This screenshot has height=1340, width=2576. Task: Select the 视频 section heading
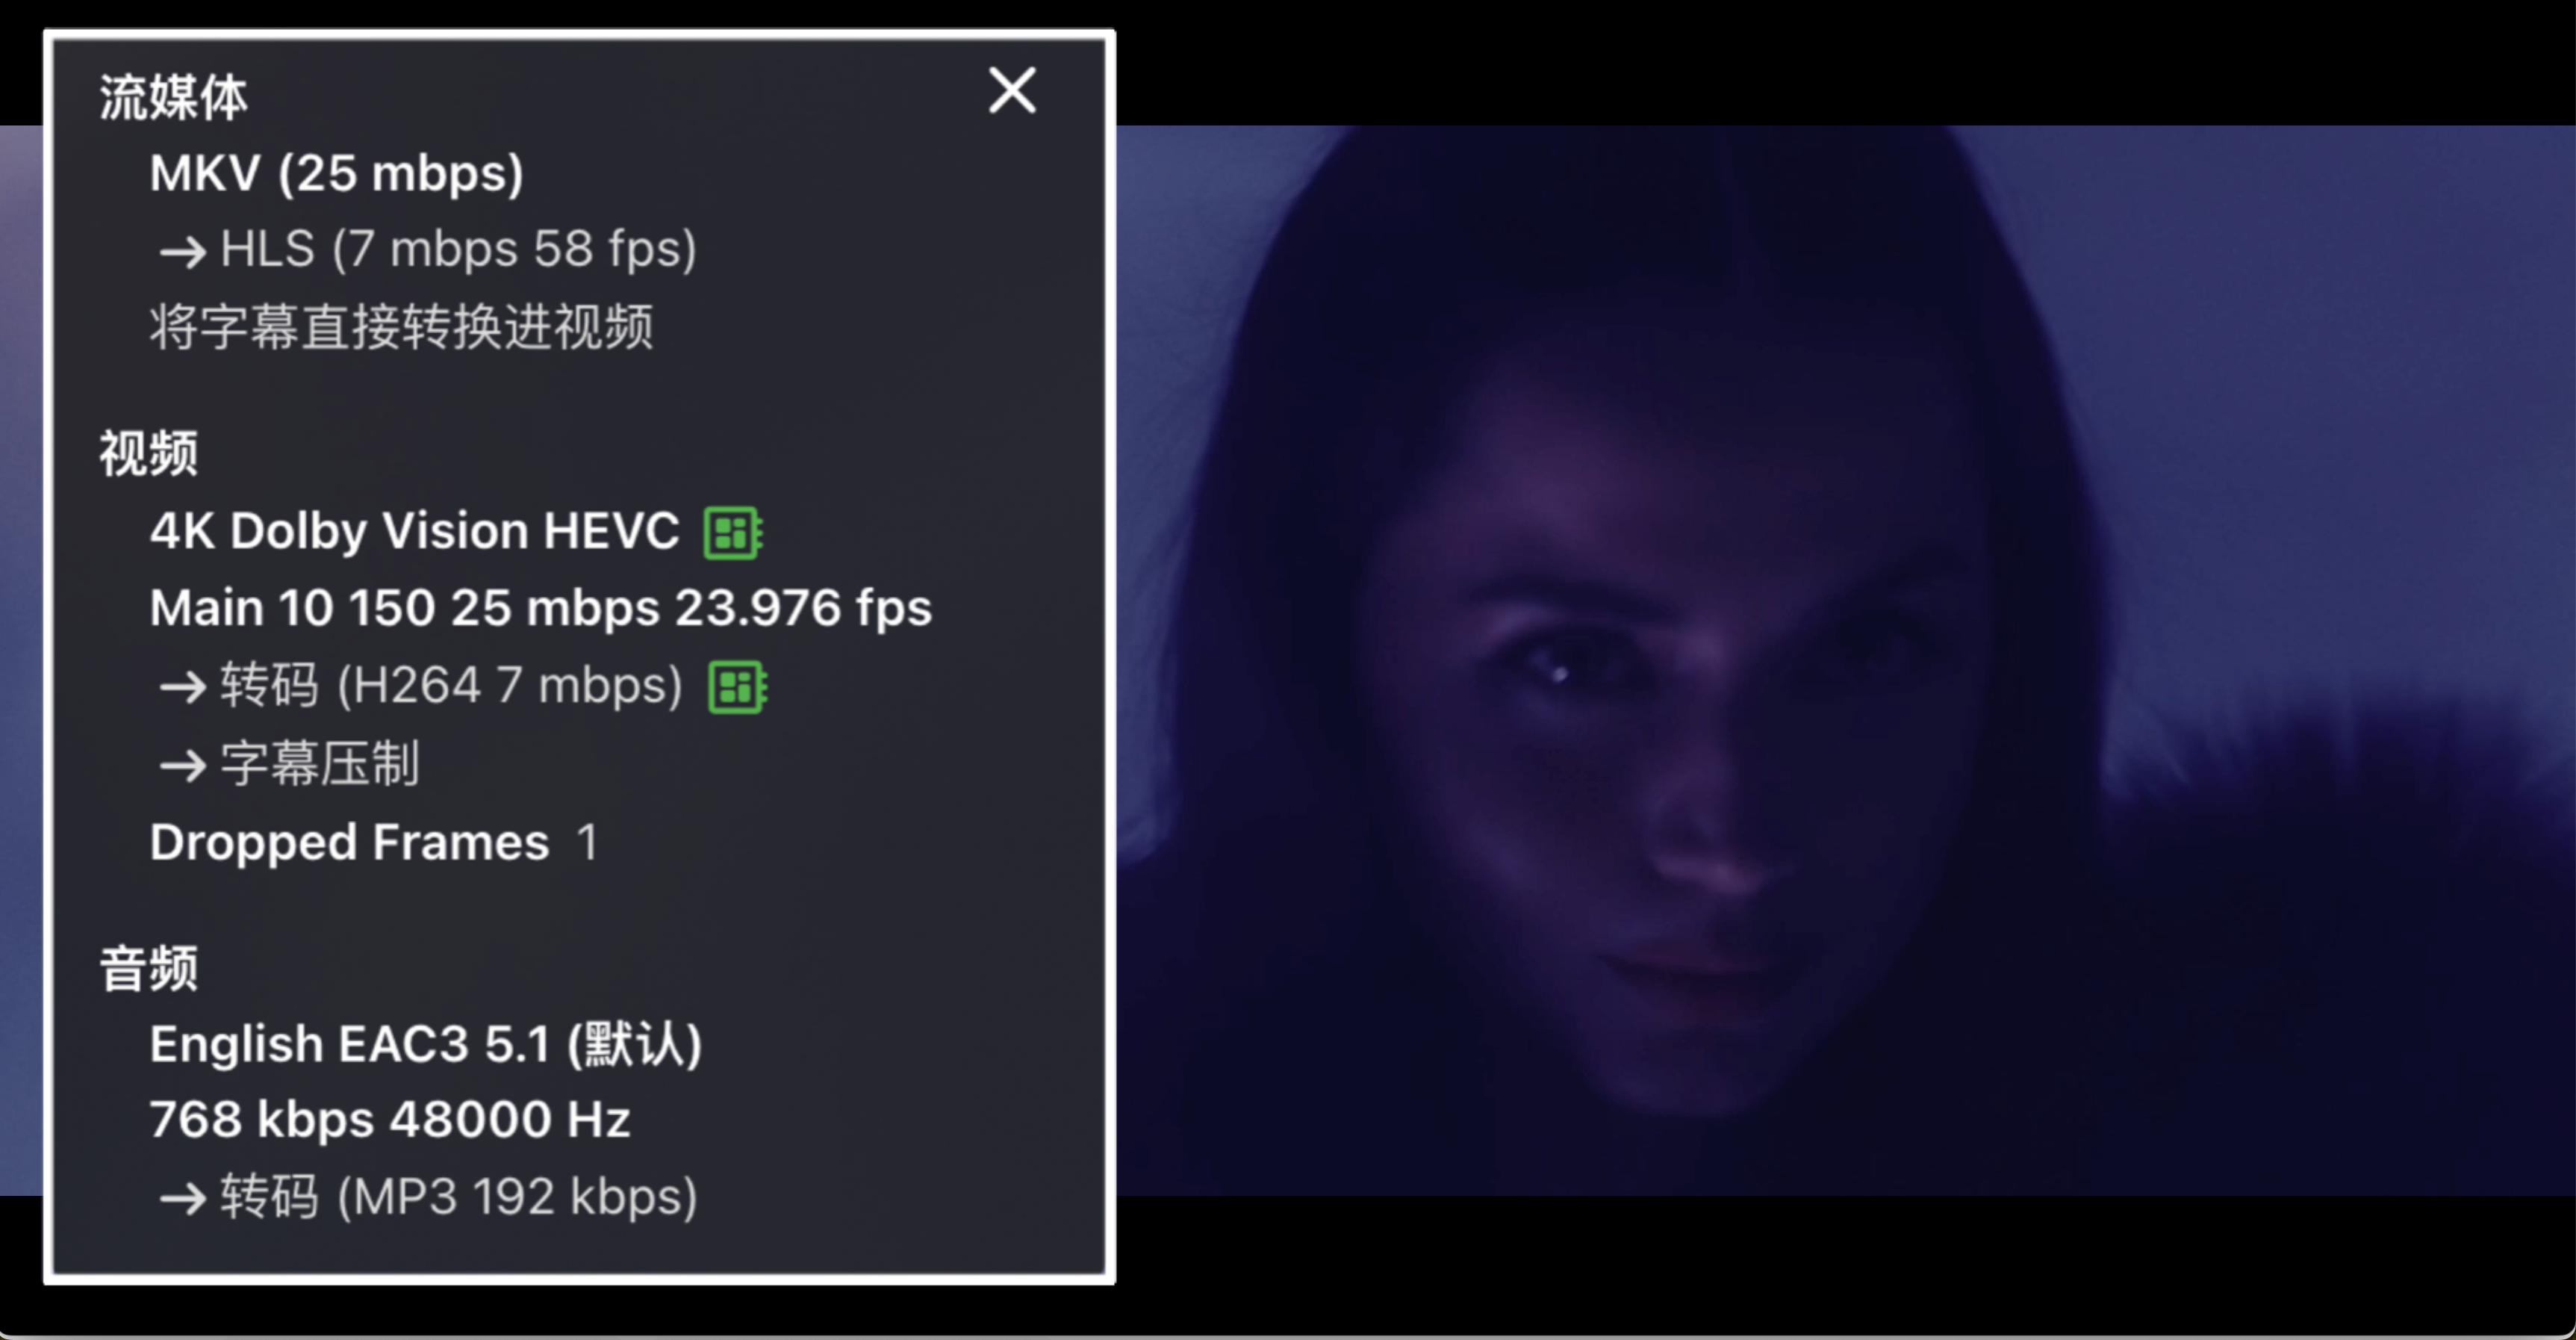click(148, 454)
